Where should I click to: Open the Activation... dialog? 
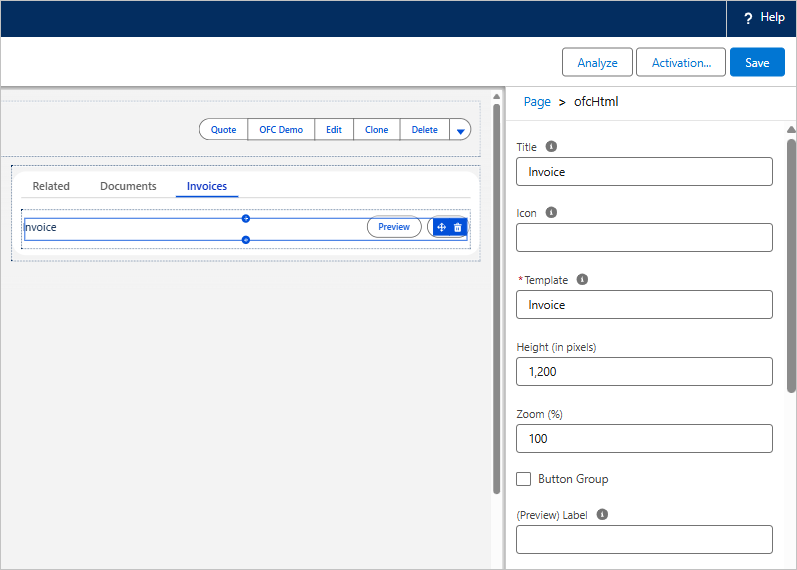(x=681, y=63)
